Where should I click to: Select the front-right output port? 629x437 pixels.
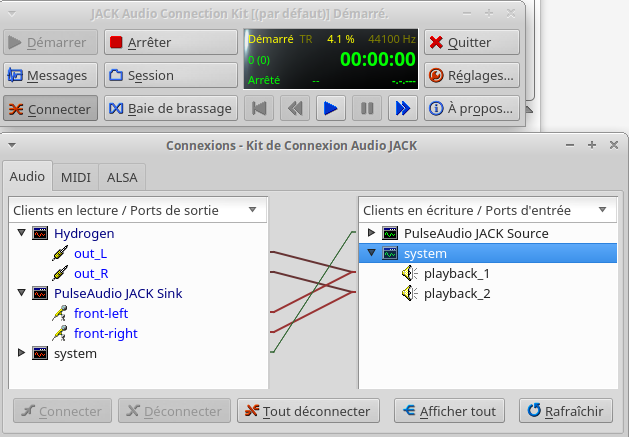[106, 333]
